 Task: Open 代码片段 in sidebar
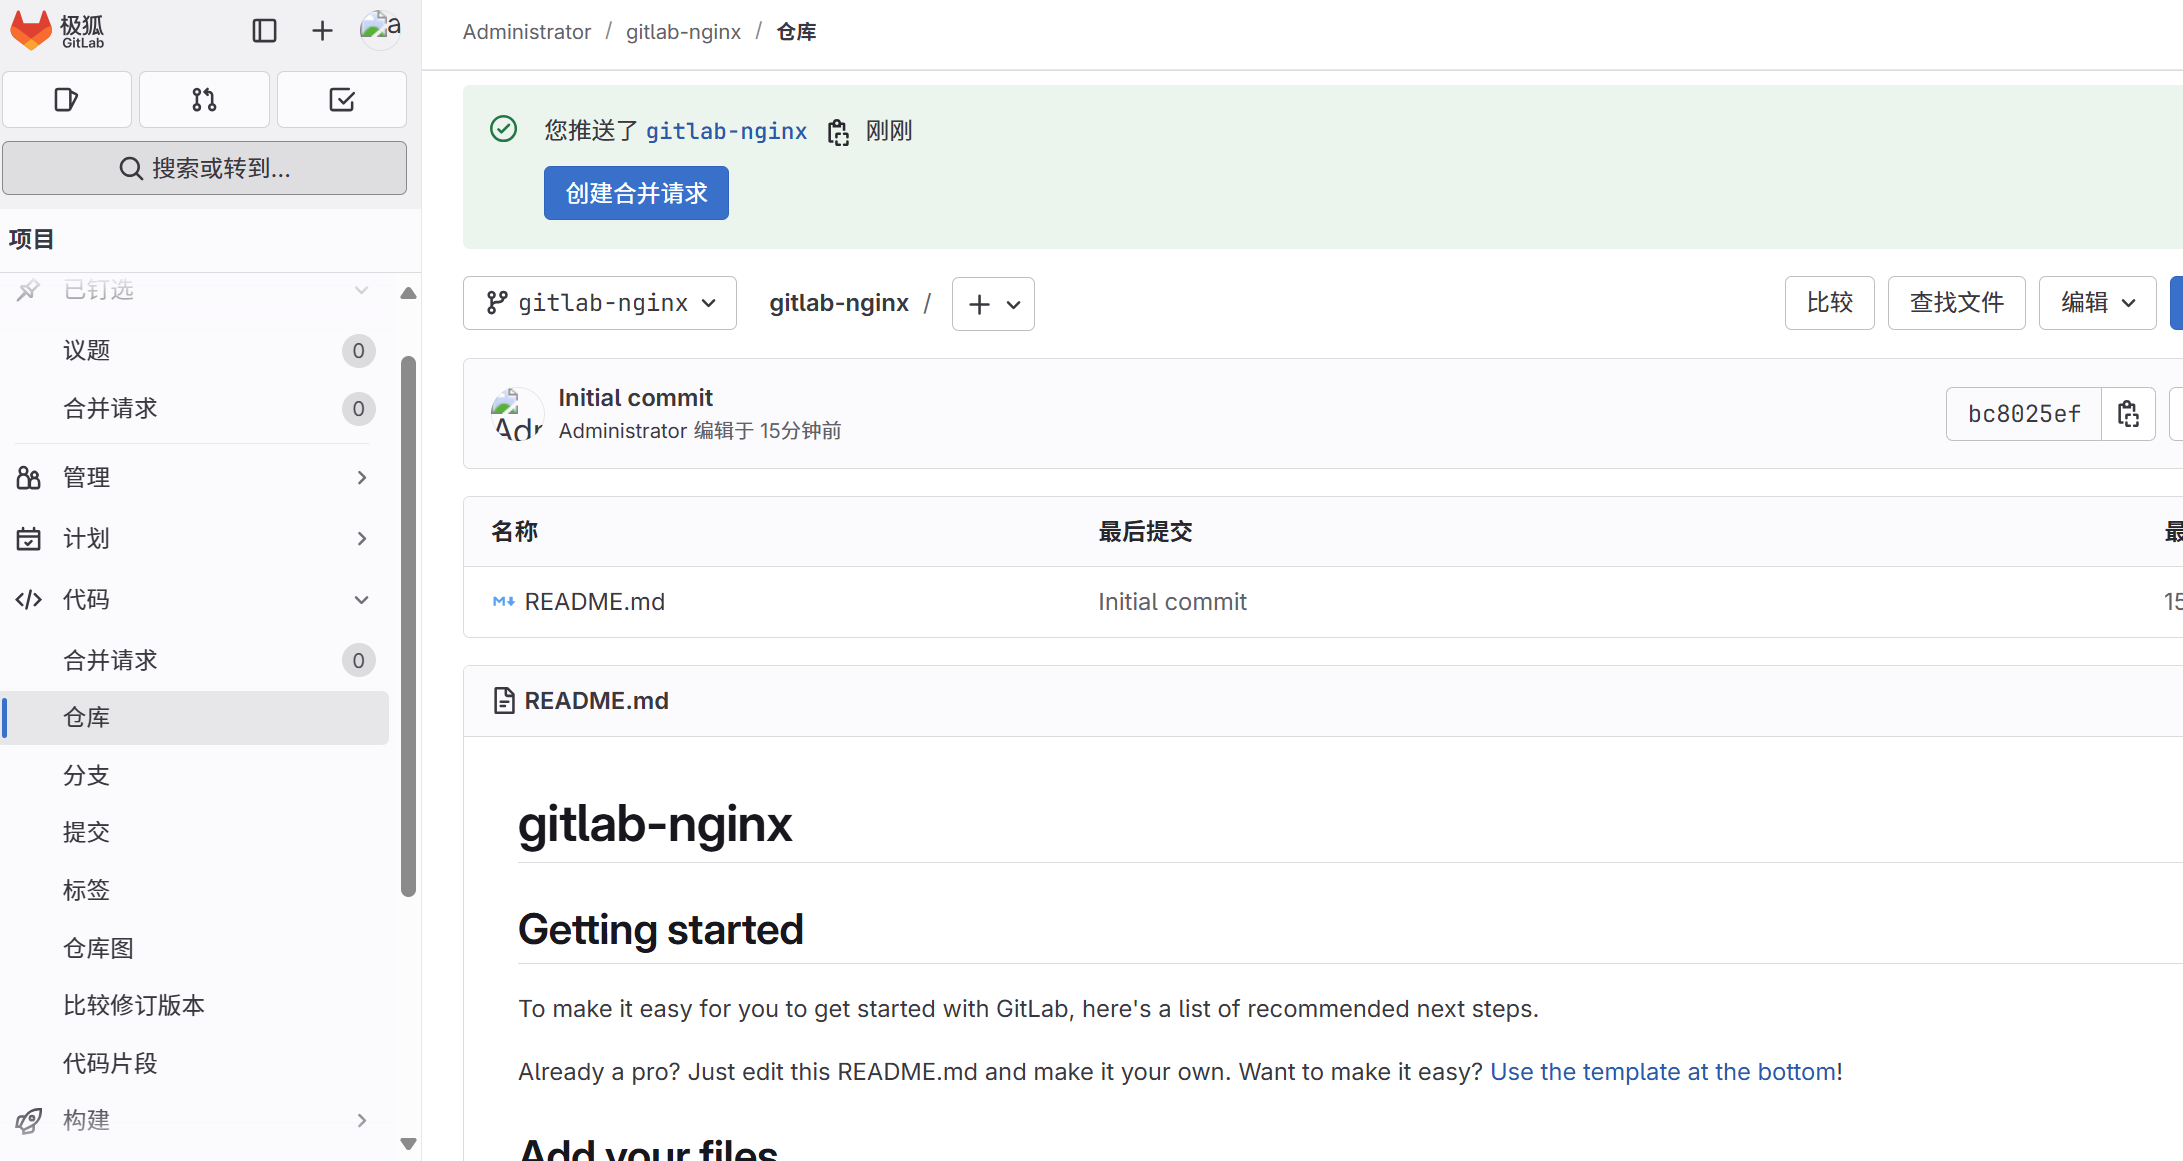[194, 1064]
